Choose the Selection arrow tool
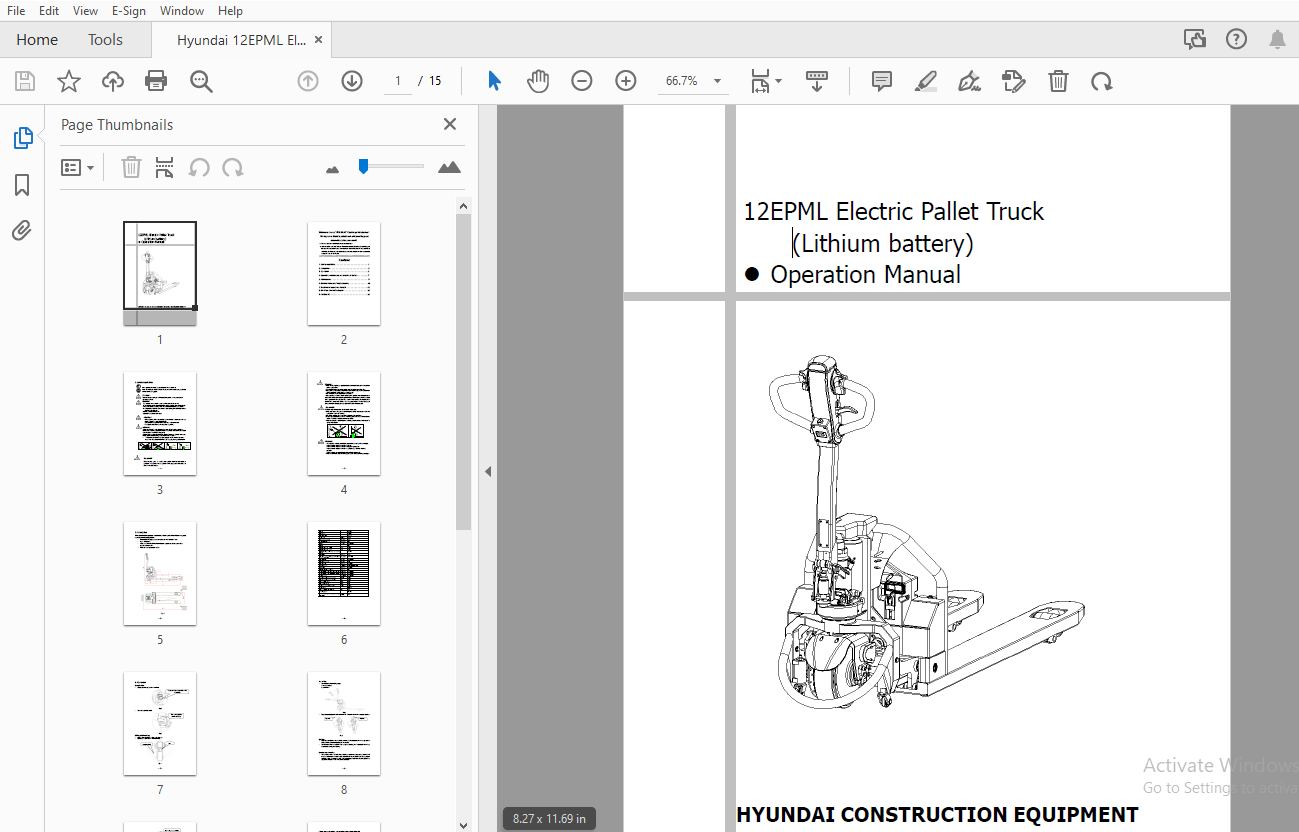 494,81
